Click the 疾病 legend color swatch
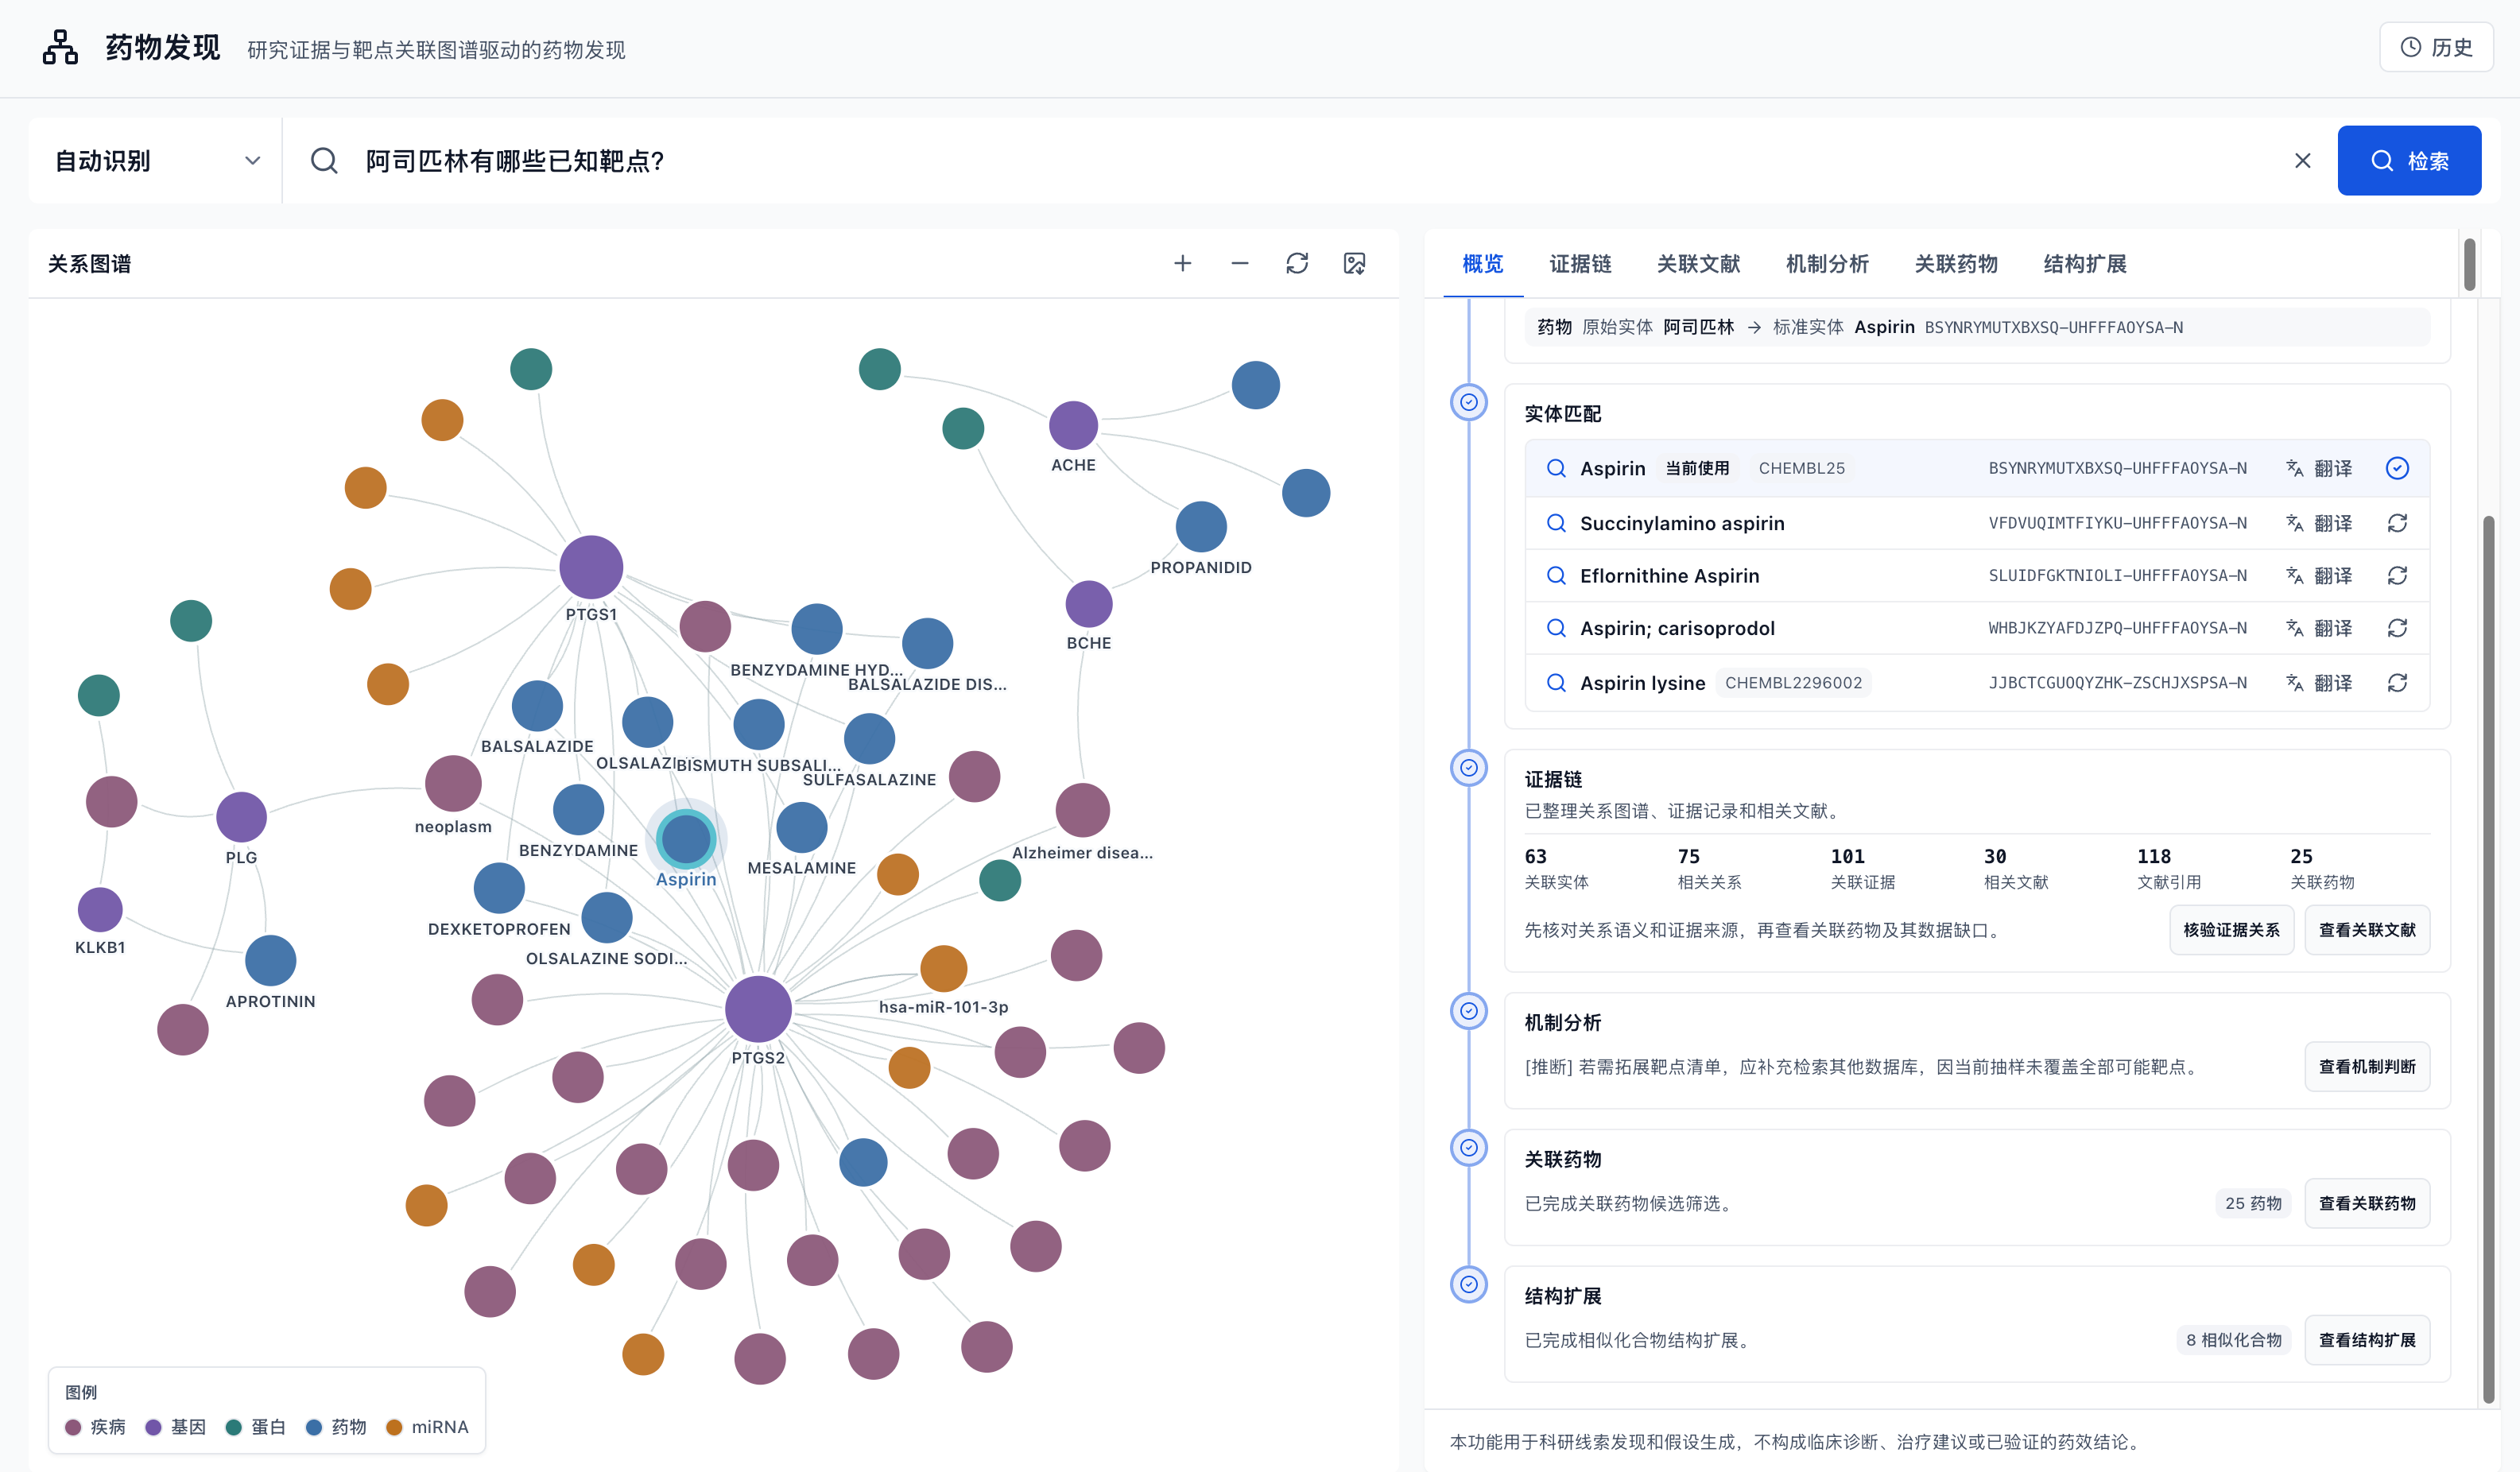Image resolution: width=2520 pixels, height=1472 pixels. point(73,1427)
